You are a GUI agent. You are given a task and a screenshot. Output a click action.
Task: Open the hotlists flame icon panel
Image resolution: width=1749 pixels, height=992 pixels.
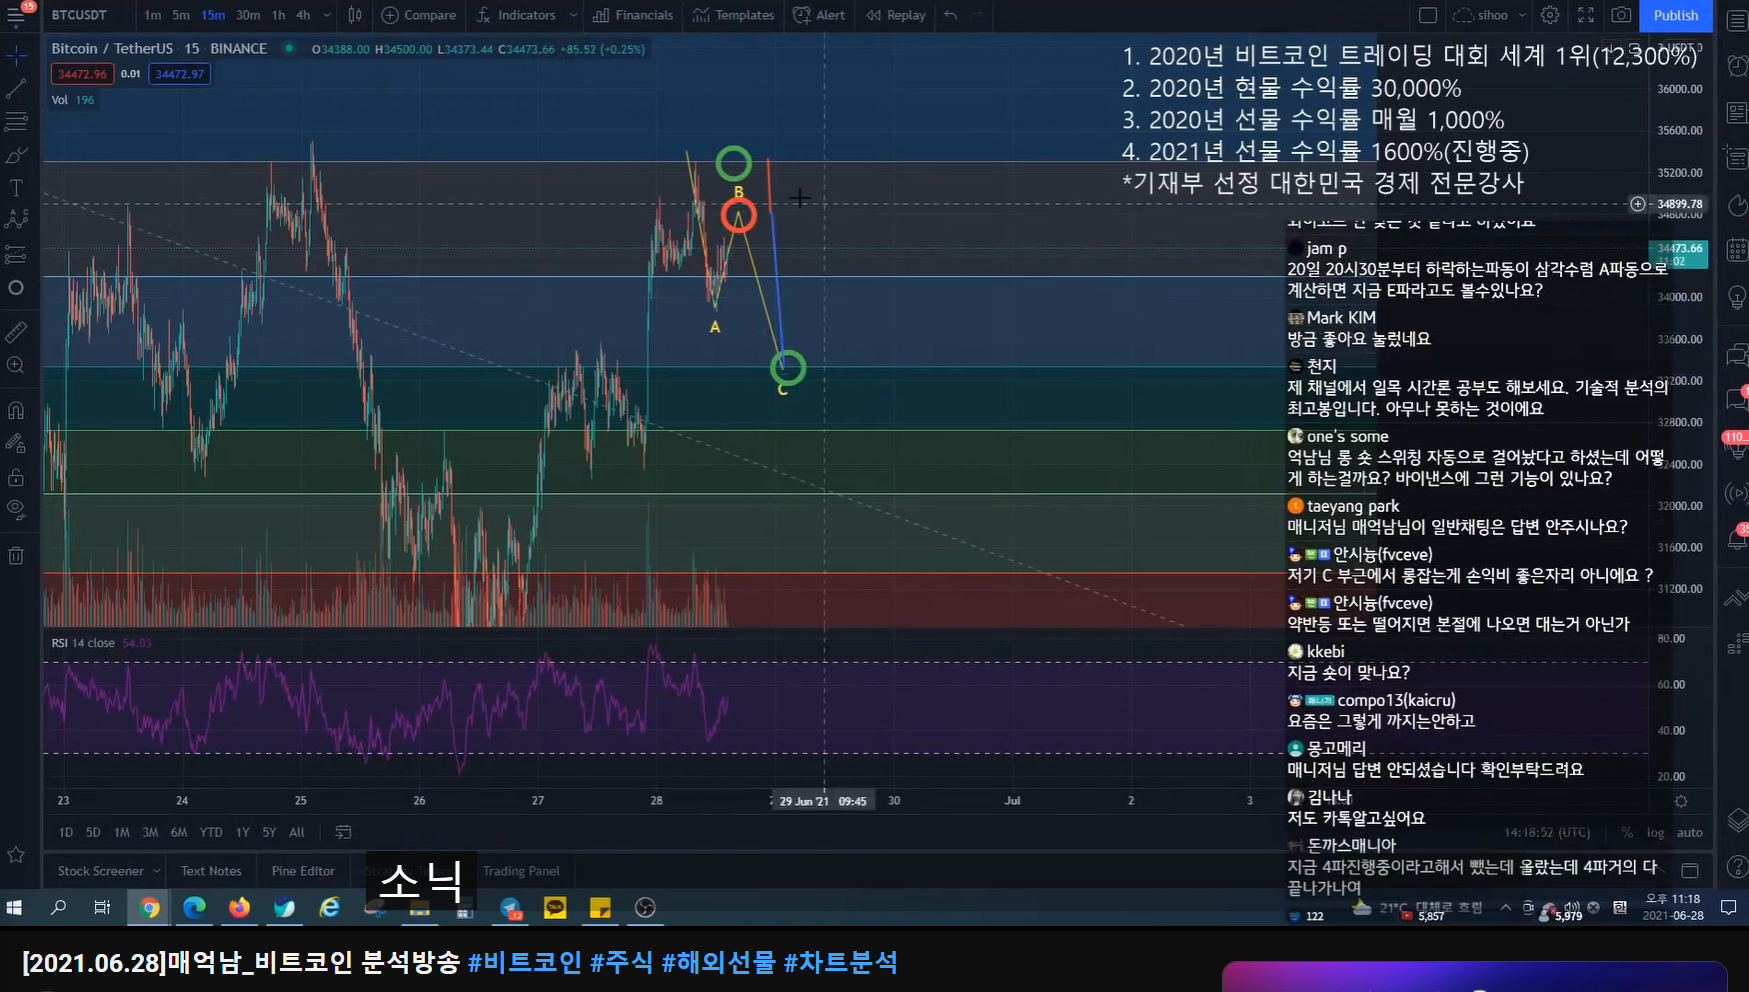click(x=1737, y=203)
